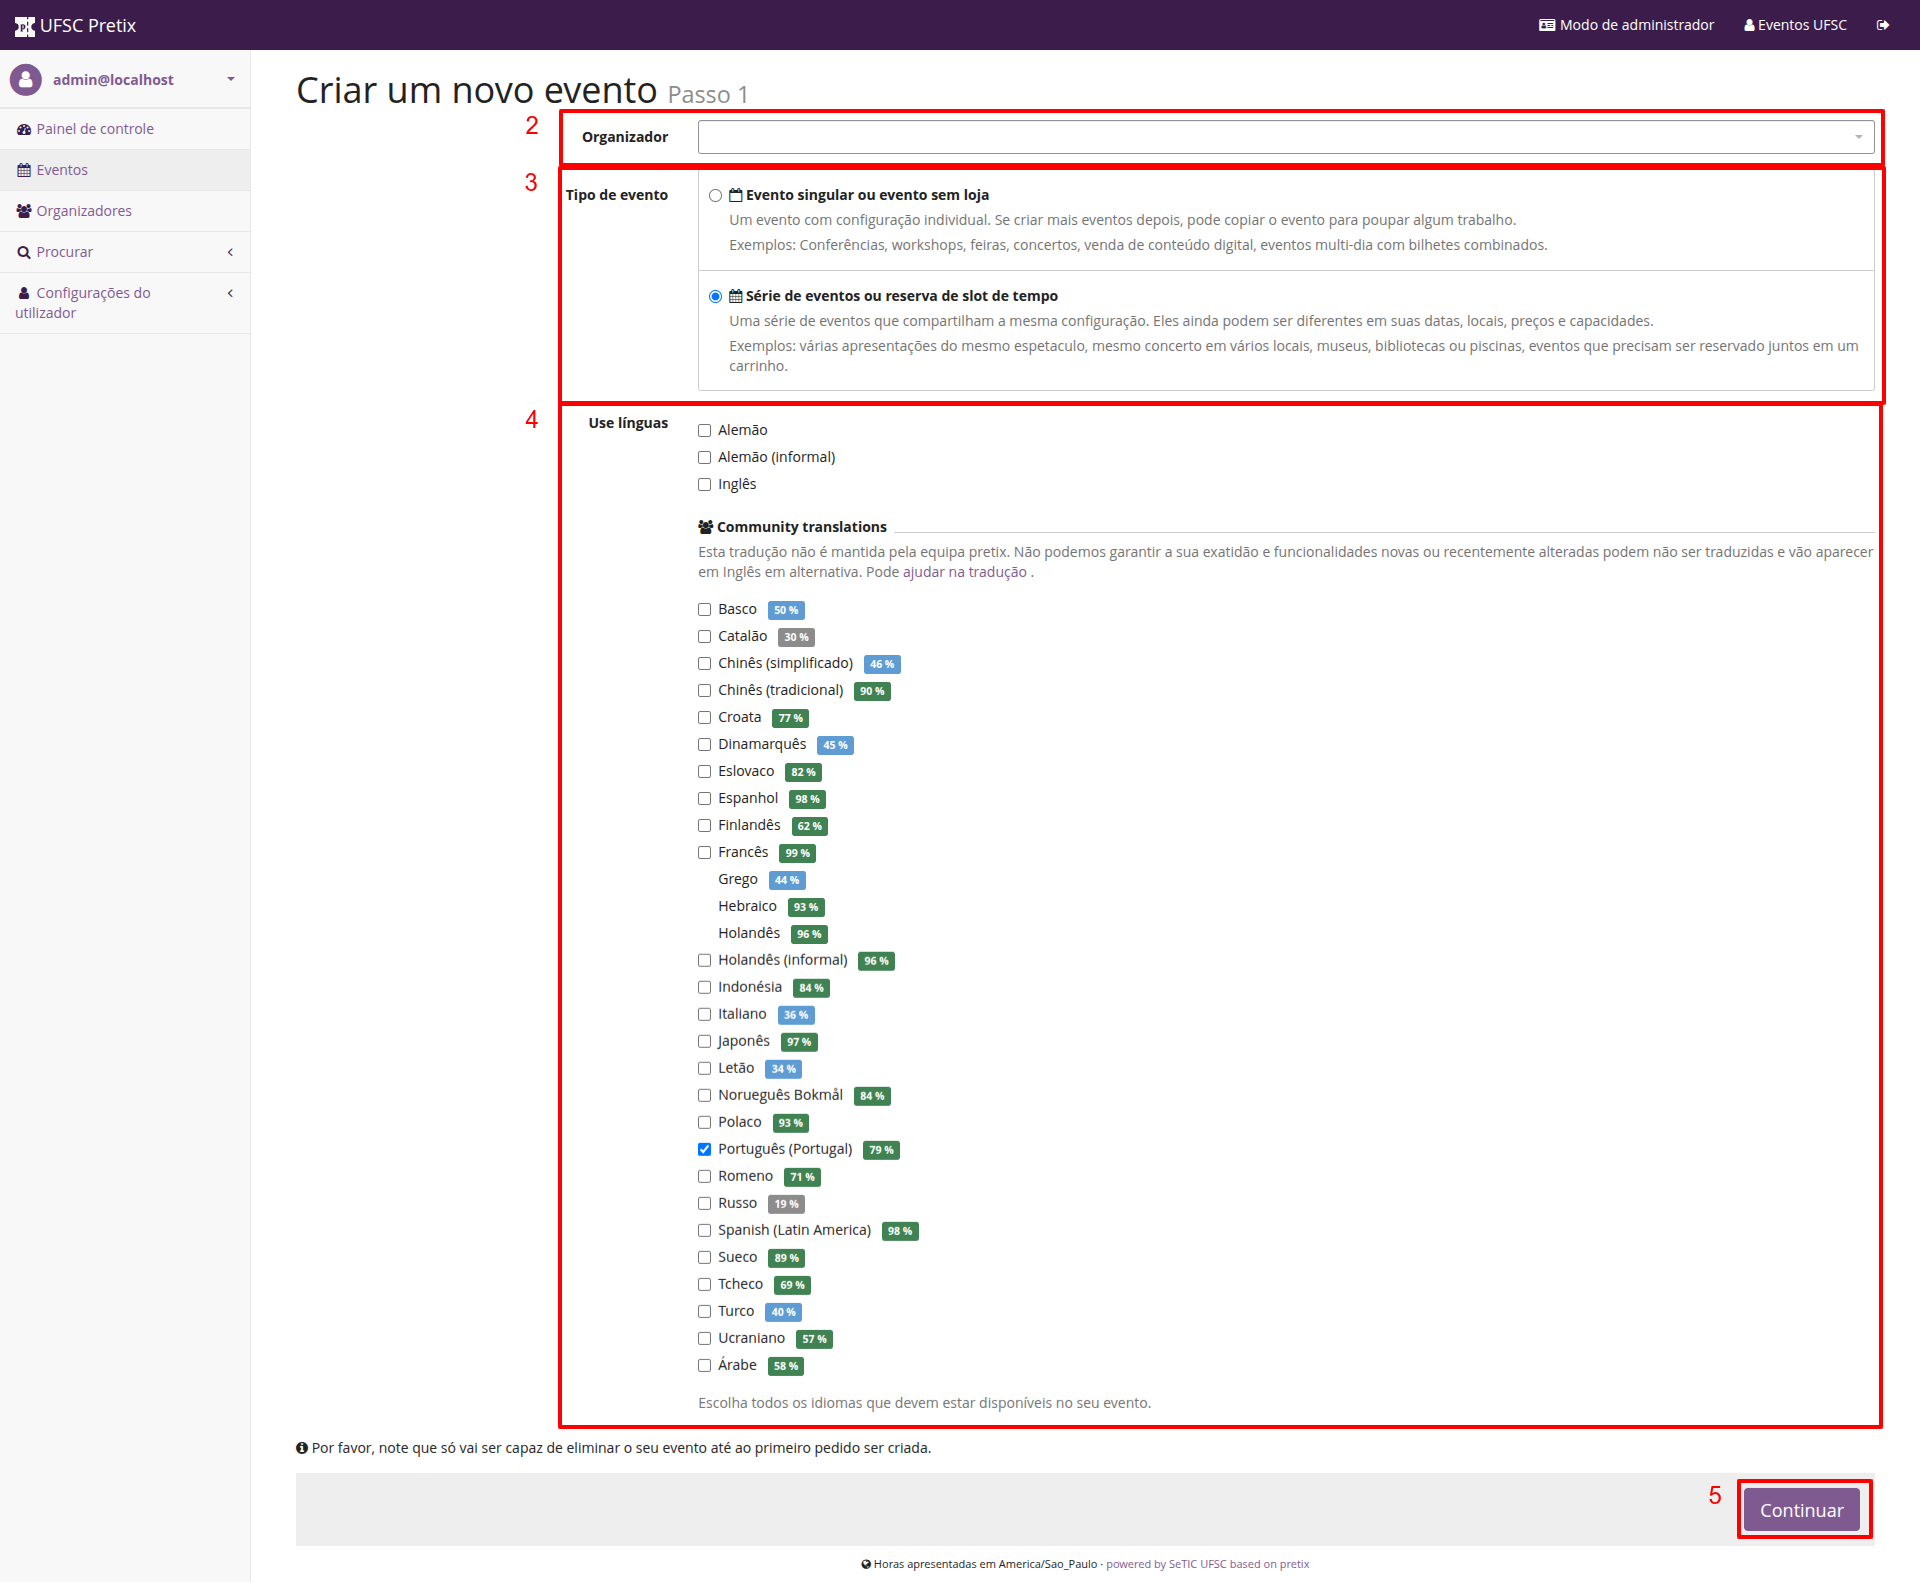Click the Eventos calendar icon in sidebar

click(x=24, y=170)
